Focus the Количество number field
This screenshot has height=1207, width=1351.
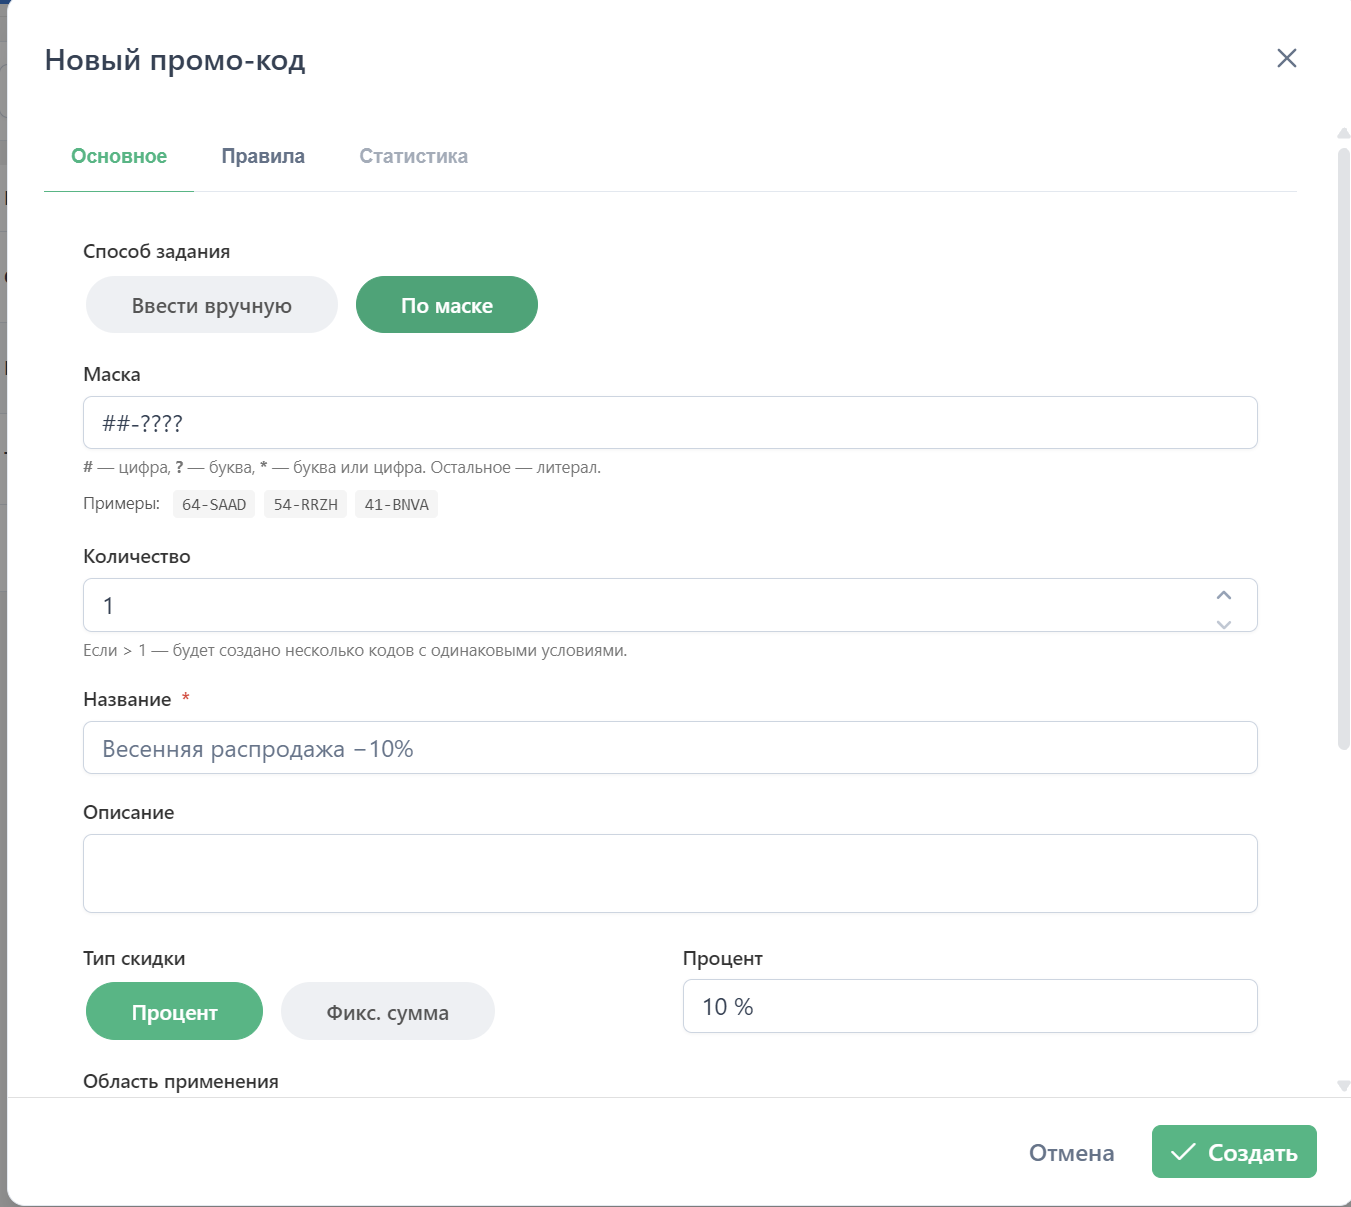pos(640,606)
